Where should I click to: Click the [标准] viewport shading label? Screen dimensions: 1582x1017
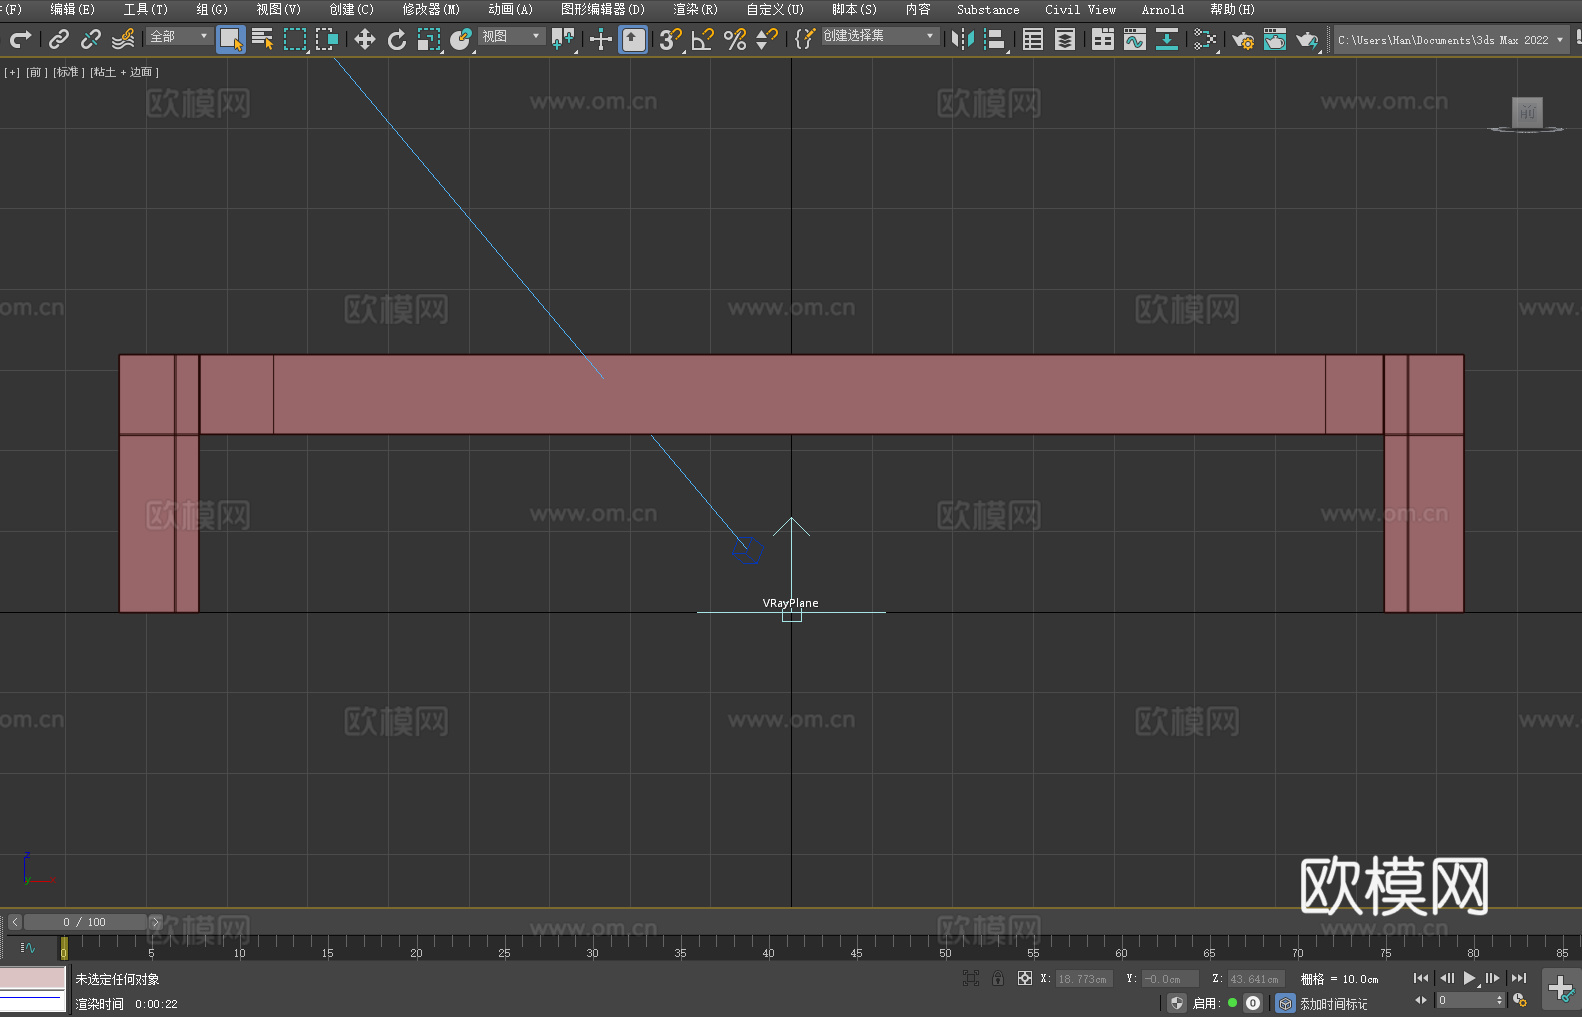tap(68, 72)
